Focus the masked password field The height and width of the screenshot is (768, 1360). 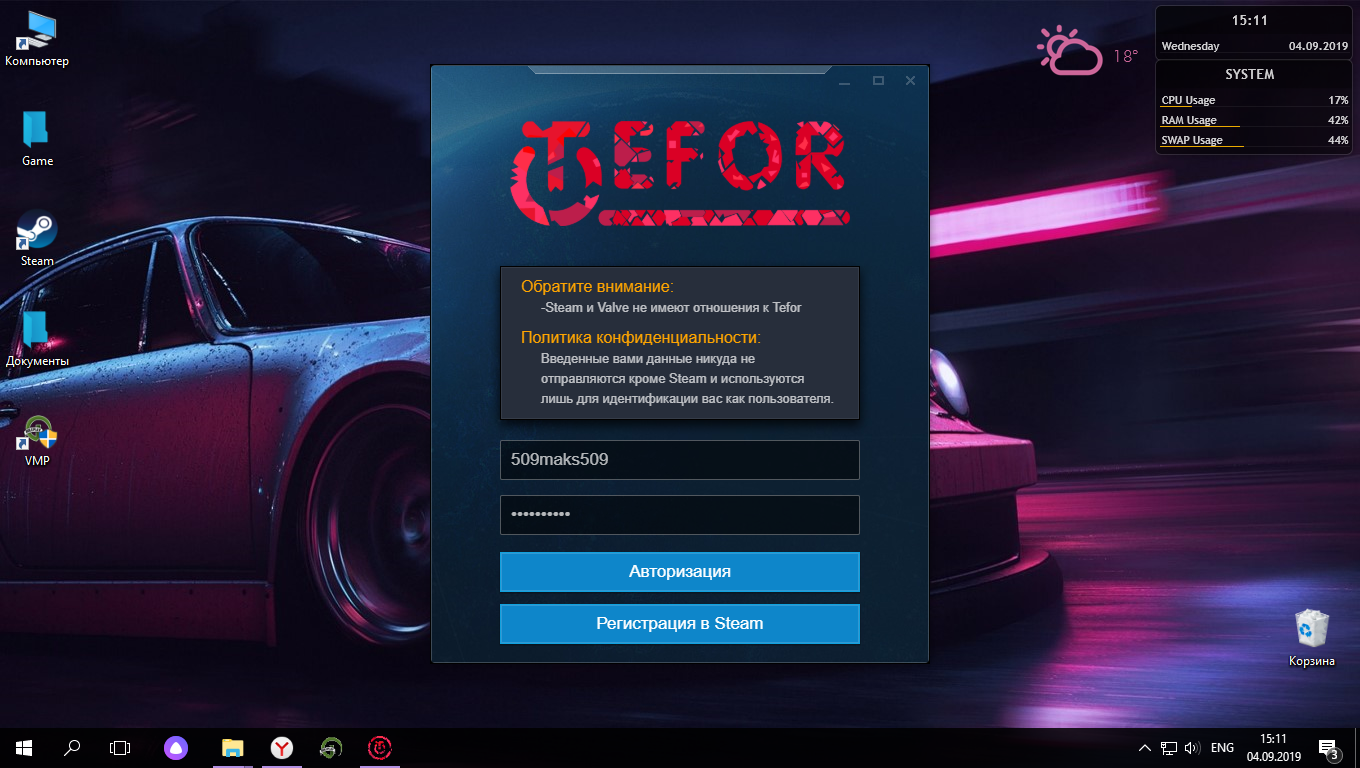(679, 515)
